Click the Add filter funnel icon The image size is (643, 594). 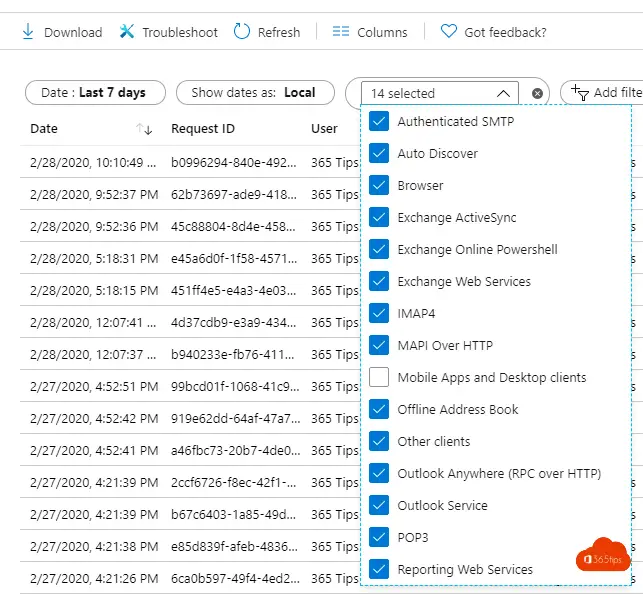click(x=580, y=93)
